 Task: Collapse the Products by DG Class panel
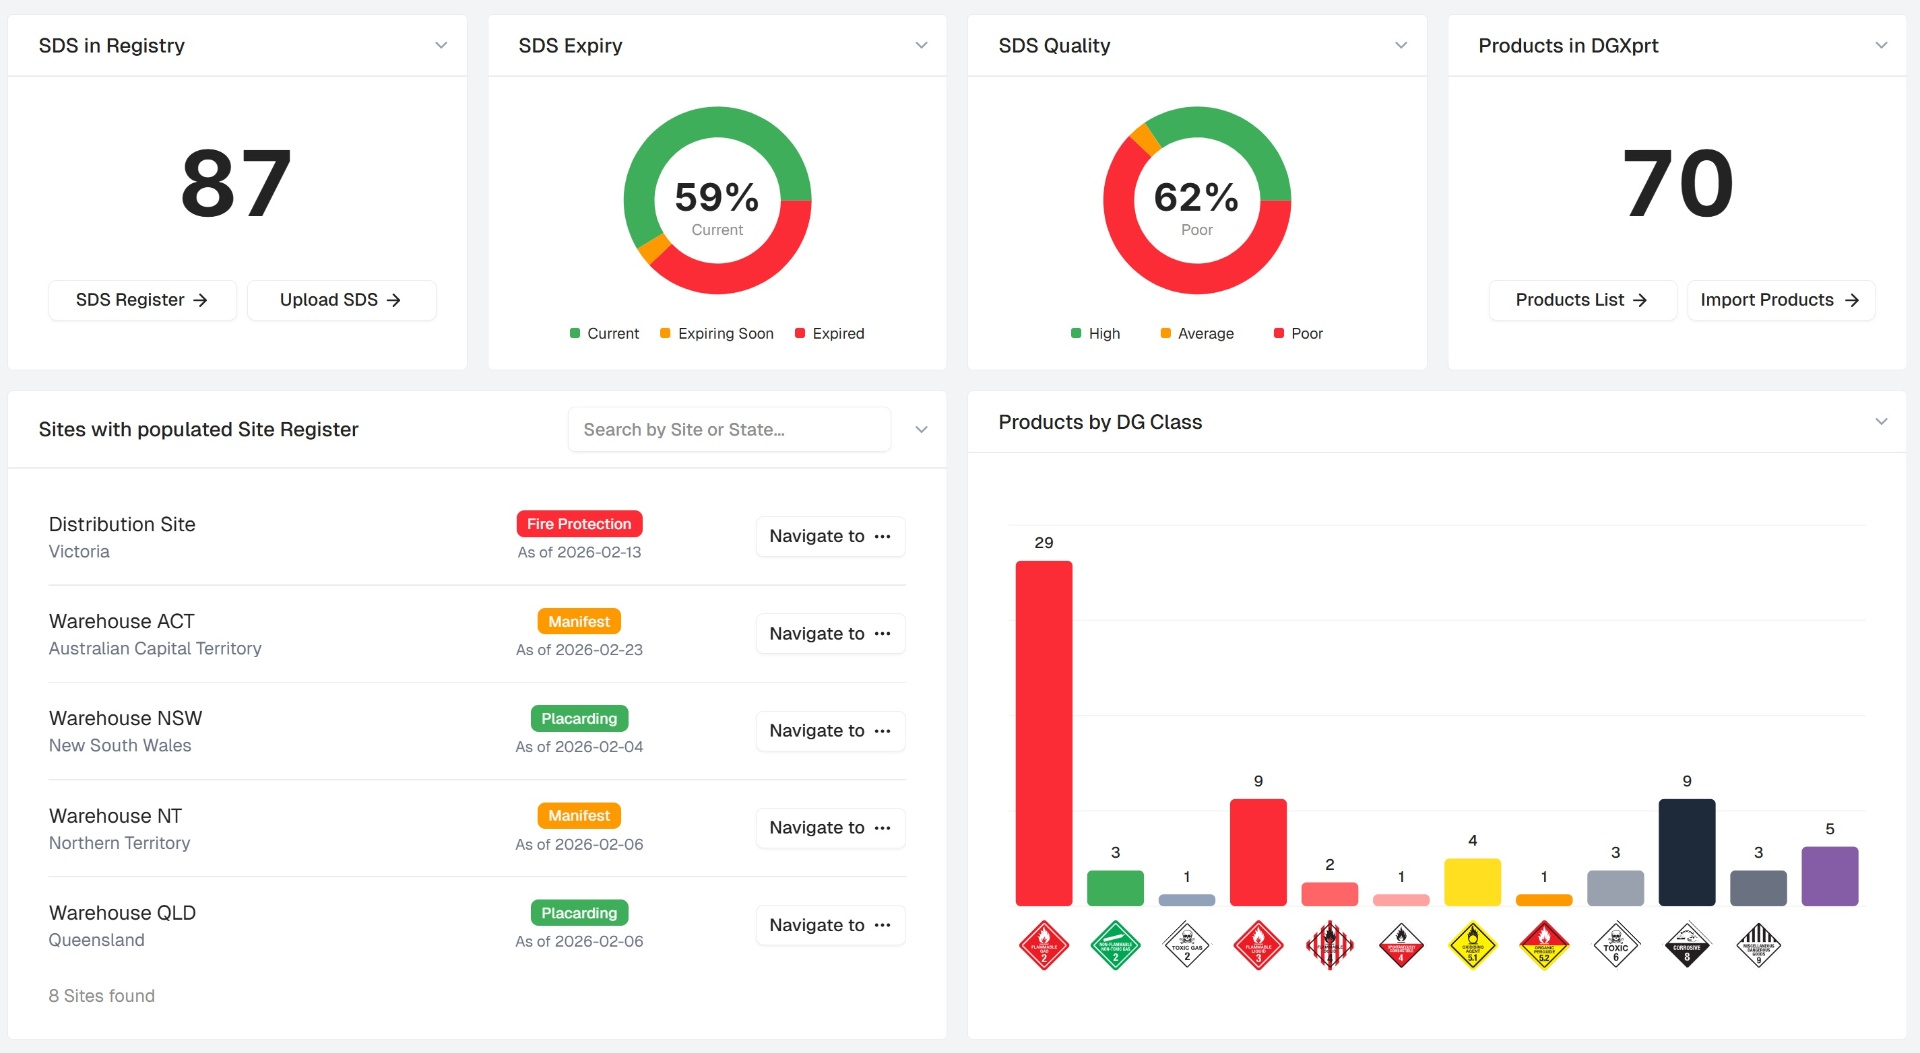[1882, 421]
